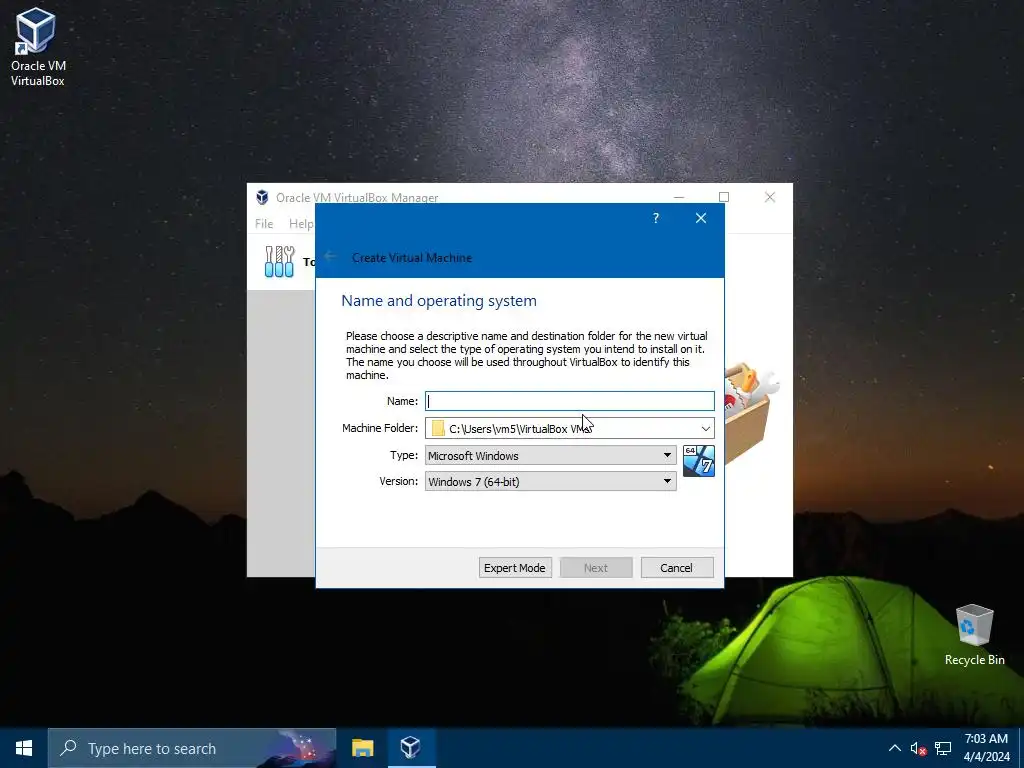The height and width of the screenshot is (768, 1024).
Task: Click the 'Version:' label
Action: pos(398,481)
